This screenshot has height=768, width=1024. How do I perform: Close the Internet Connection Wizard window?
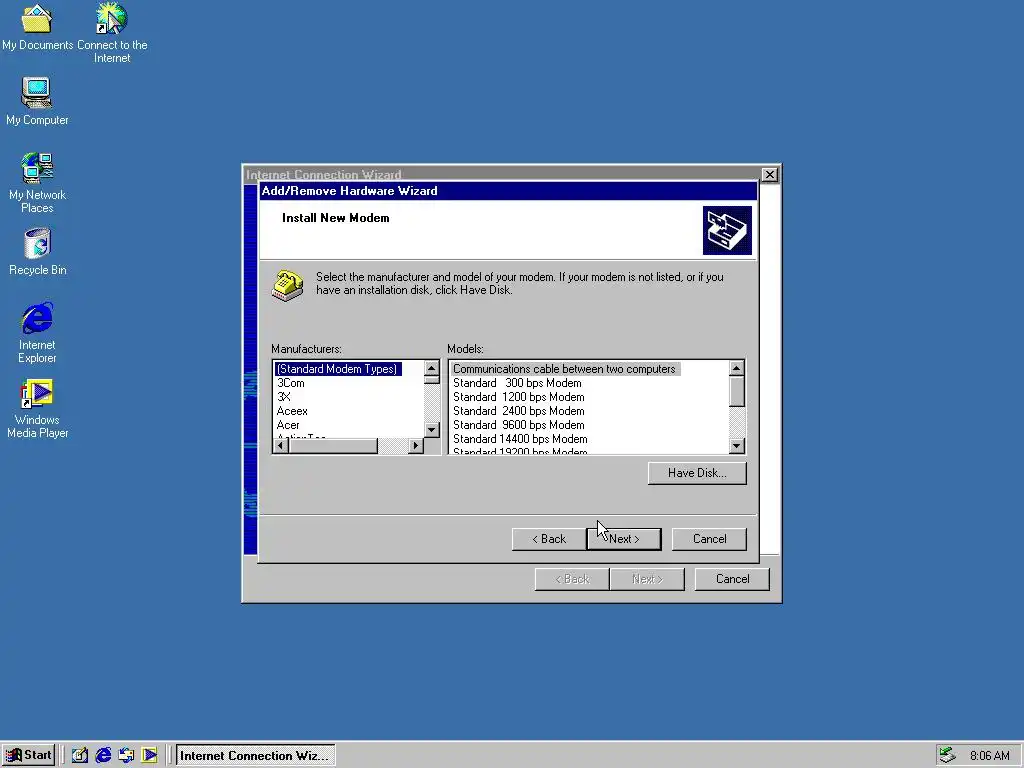pos(770,174)
